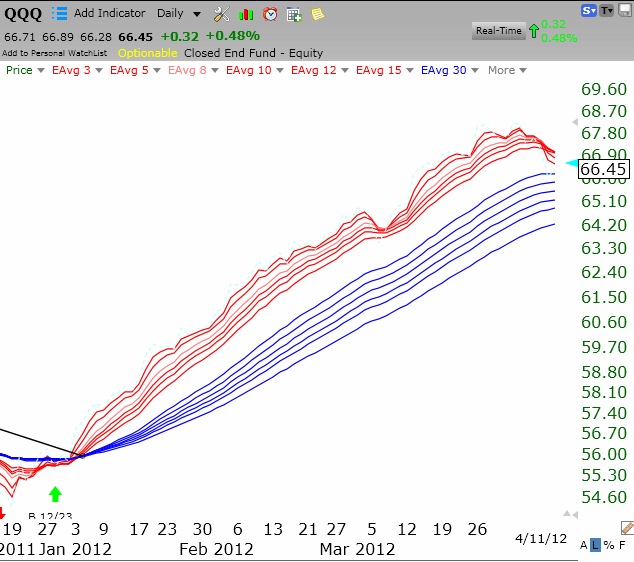The width and height of the screenshot is (634, 562).
Task: Click the Feb 2012 axis label
Action: point(216,549)
